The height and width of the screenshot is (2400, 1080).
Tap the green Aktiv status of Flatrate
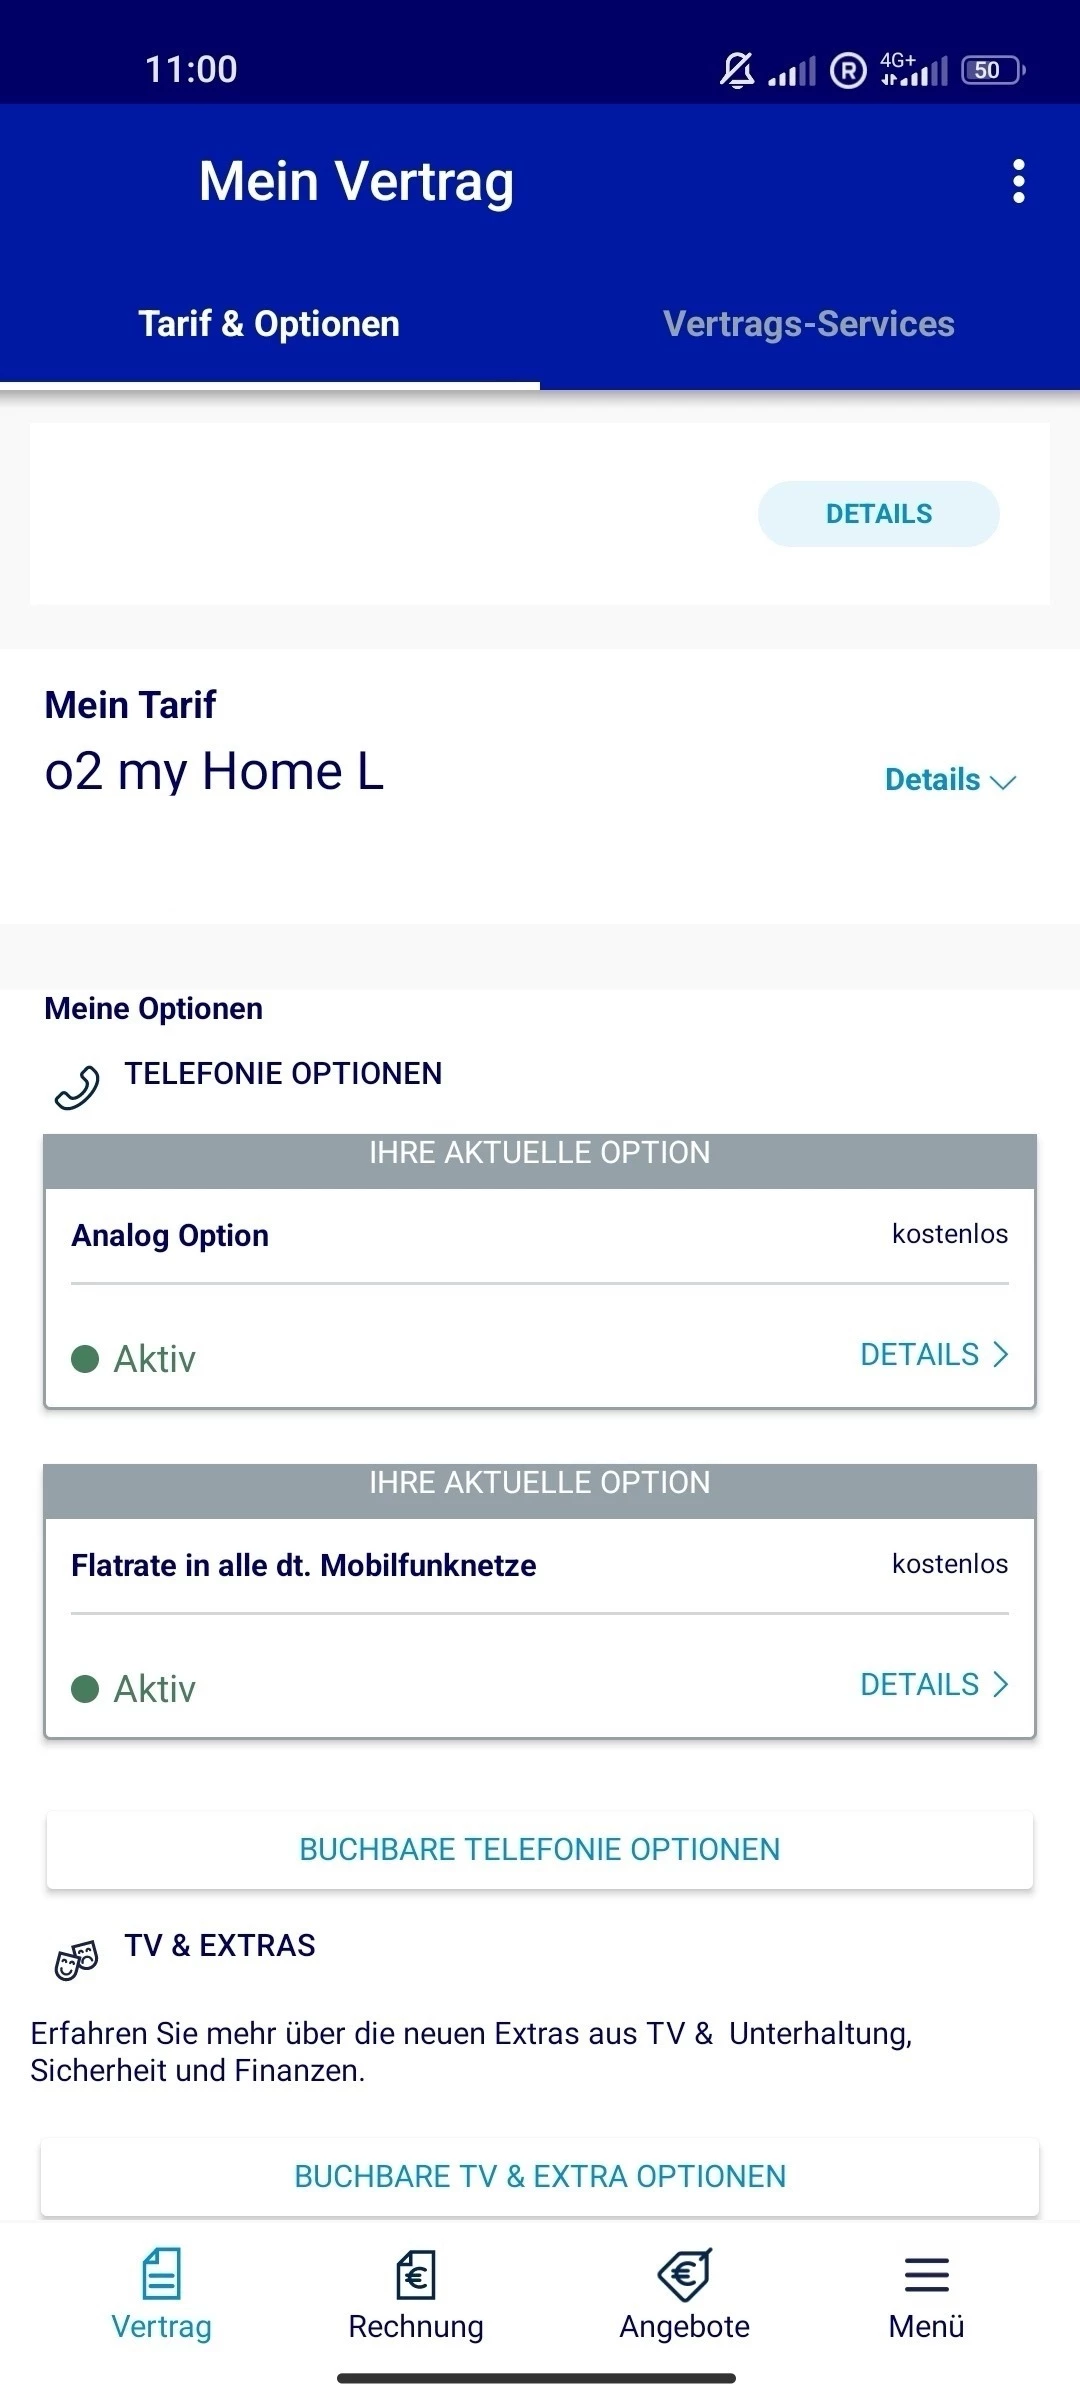pyautogui.click(x=134, y=1689)
